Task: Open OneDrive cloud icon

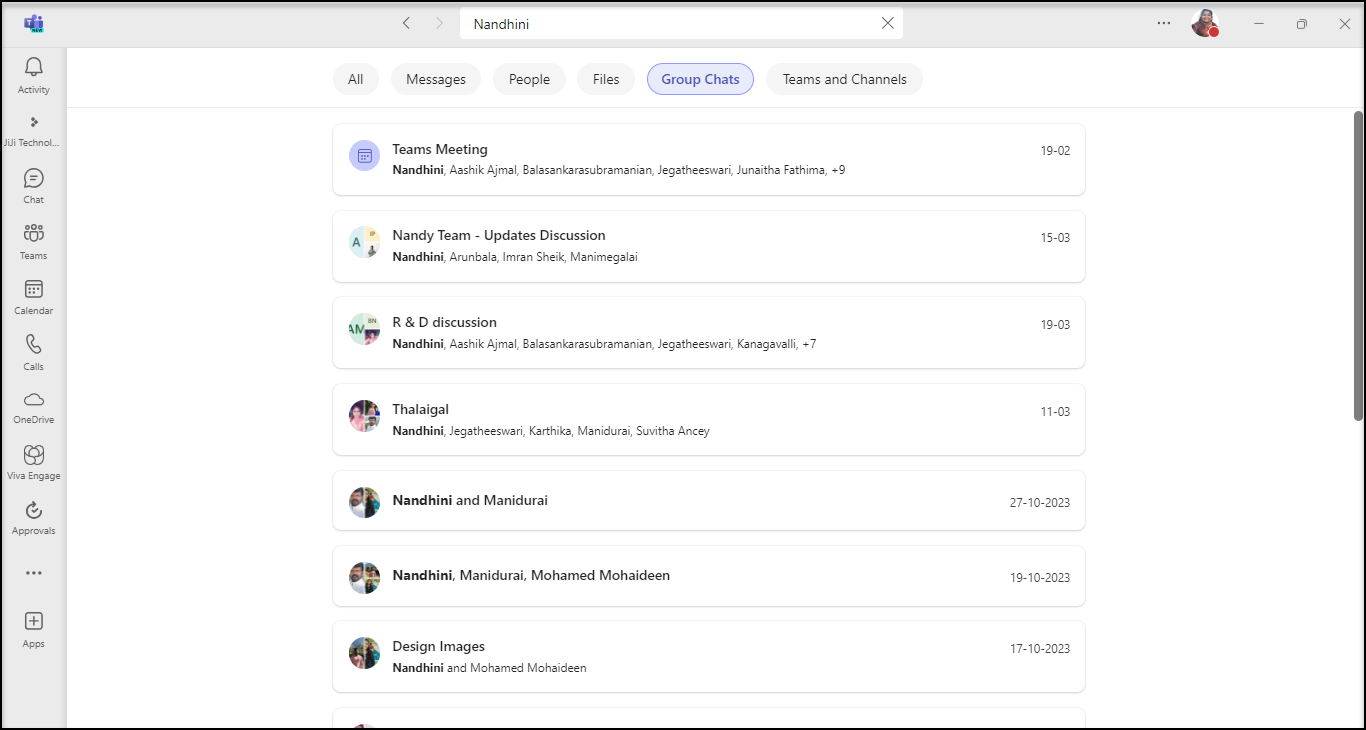Action: (x=33, y=400)
